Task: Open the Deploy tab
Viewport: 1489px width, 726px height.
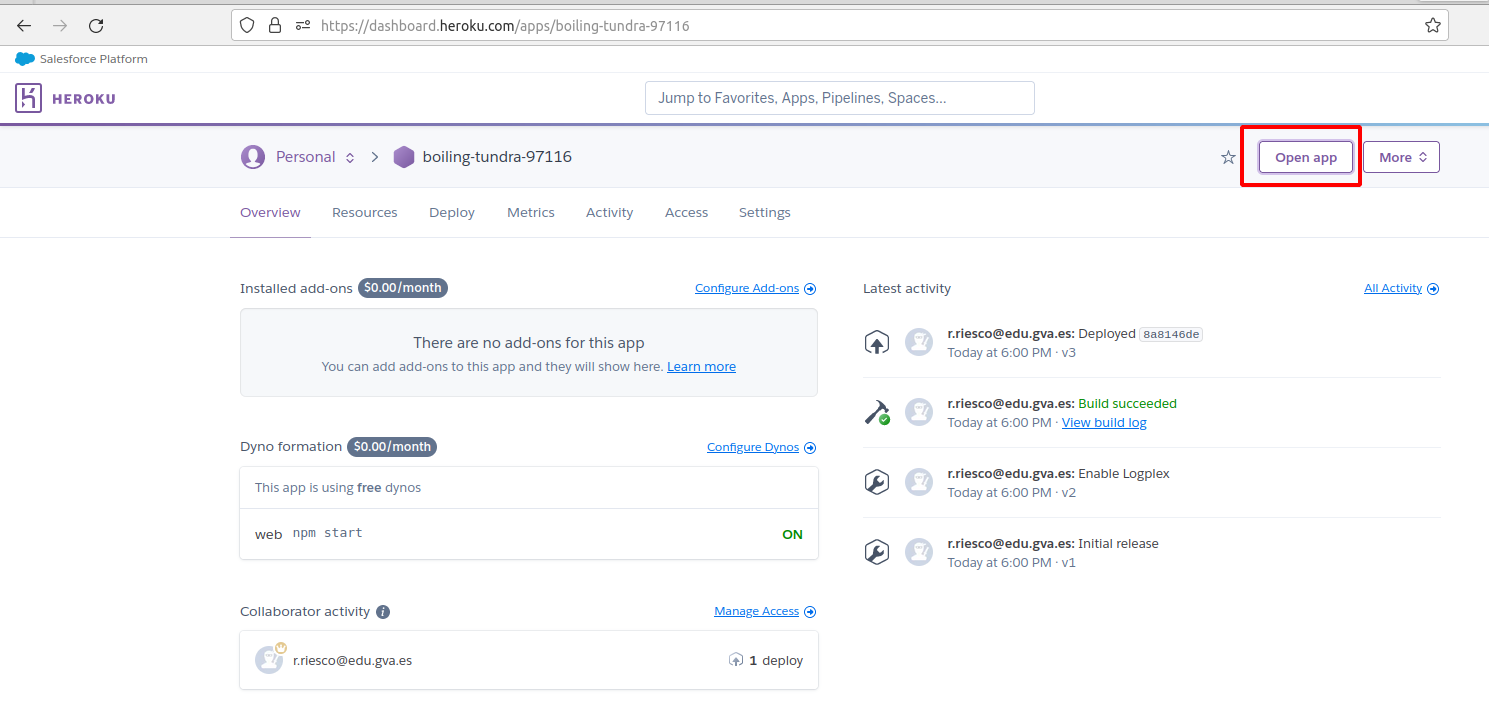Action: (x=452, y=212)
